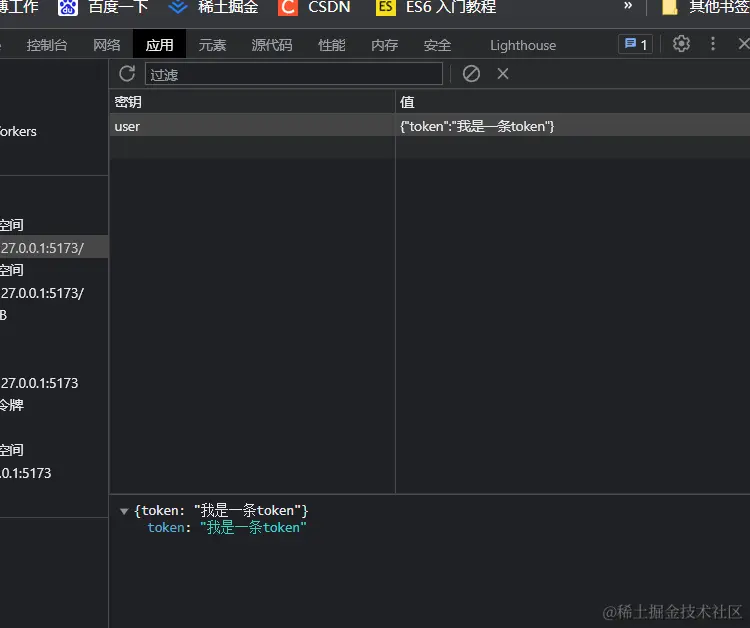Open the 令牌 sidebar item
Screen dimensions: 750x628
[x=11, y=405]
